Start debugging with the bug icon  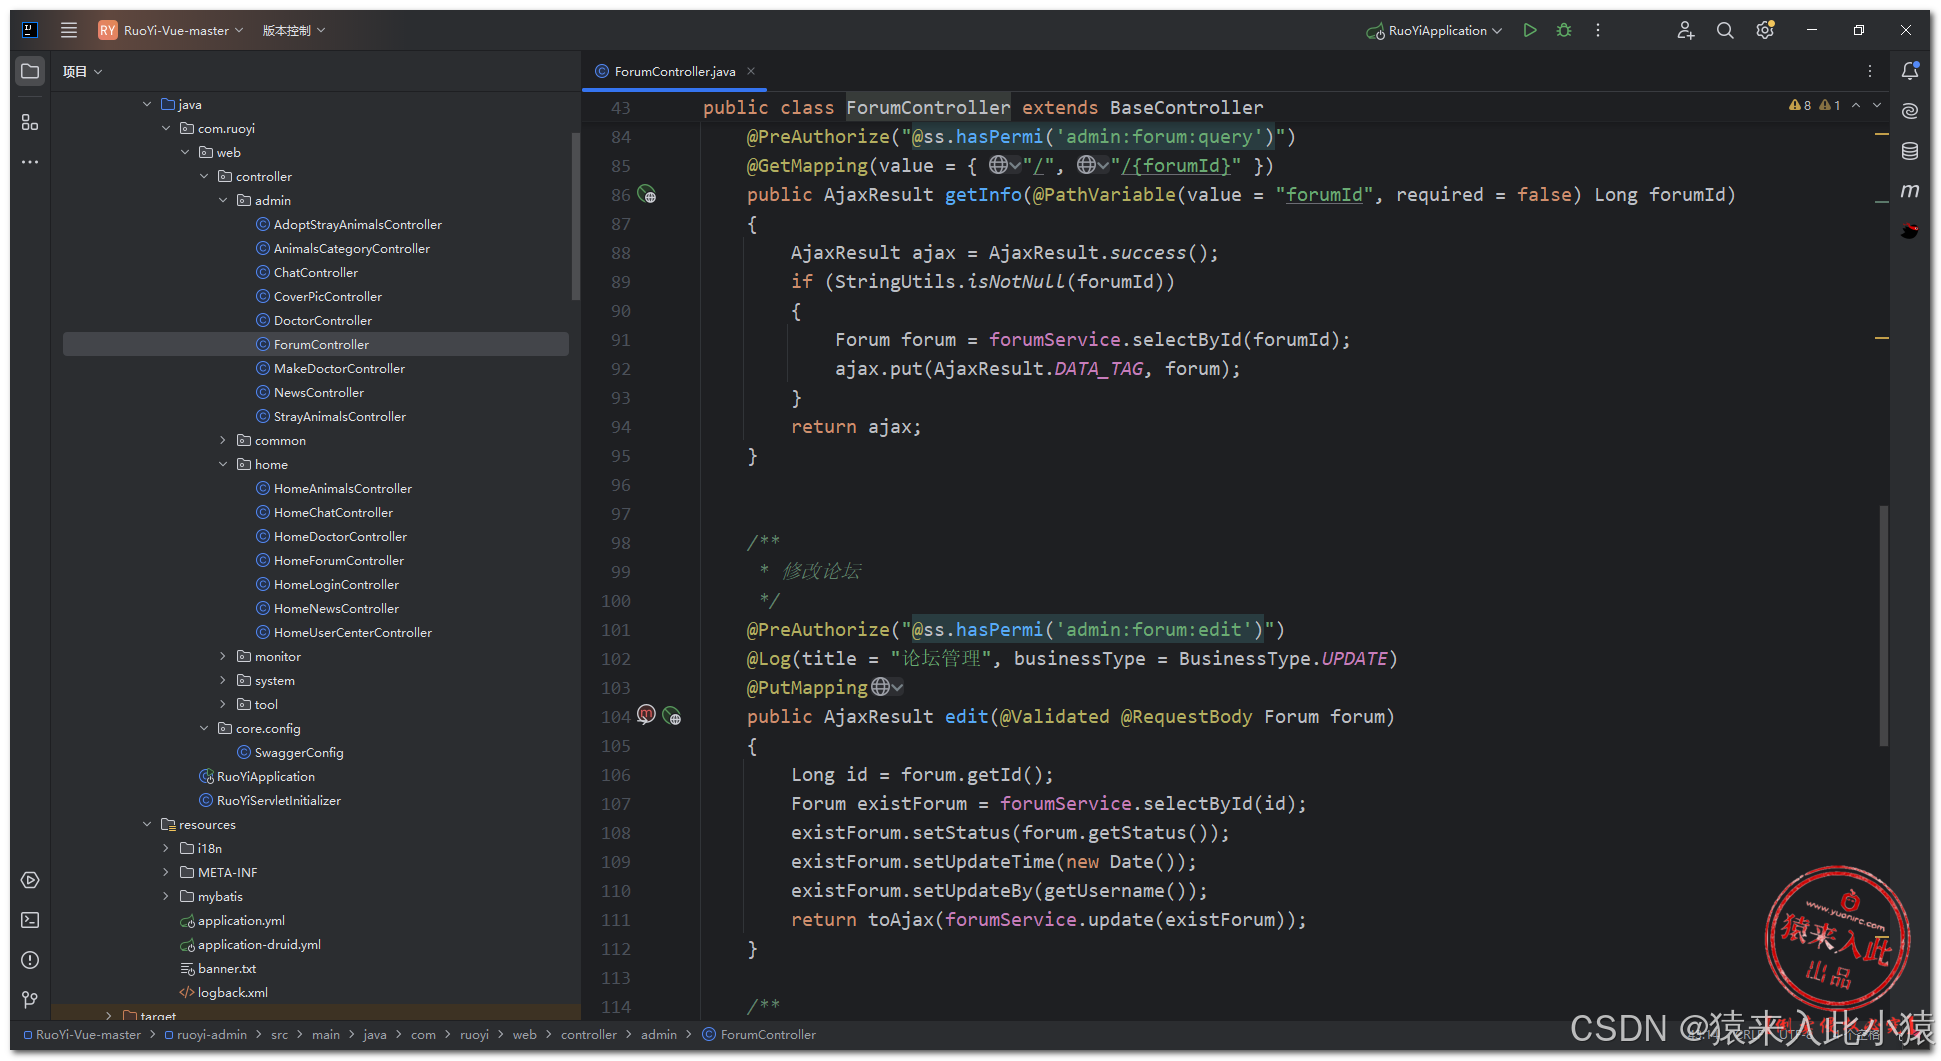(1564, 30)
